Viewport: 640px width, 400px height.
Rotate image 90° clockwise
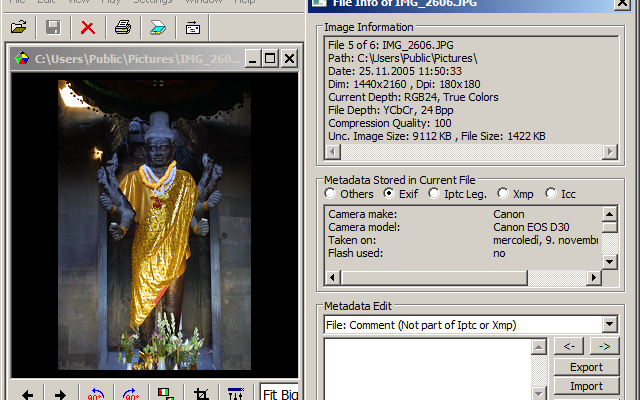tap(131, 393)
